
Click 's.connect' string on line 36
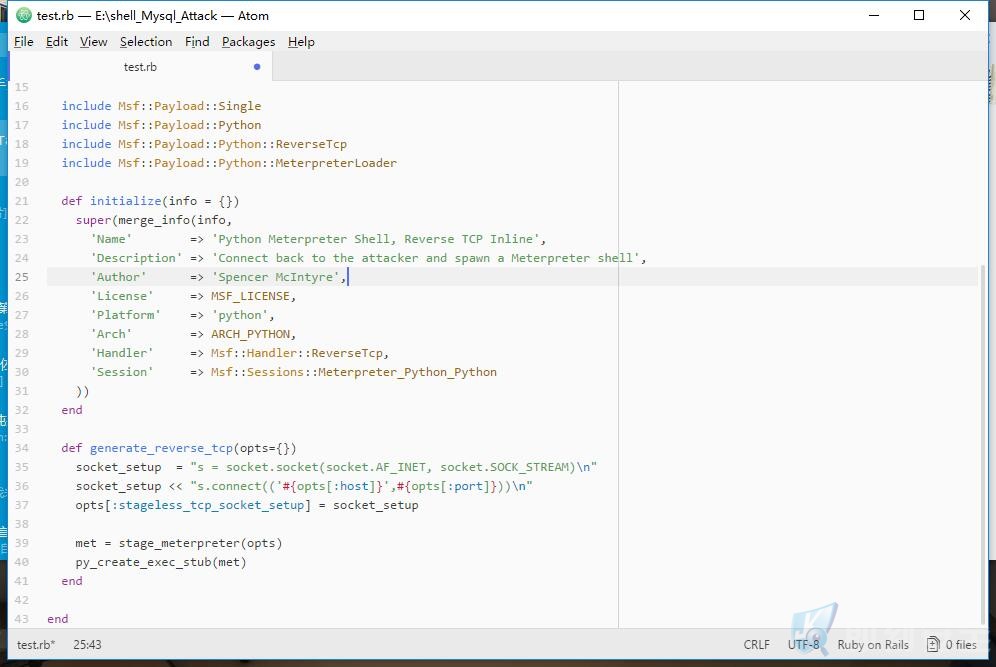[x=229, y=486]
